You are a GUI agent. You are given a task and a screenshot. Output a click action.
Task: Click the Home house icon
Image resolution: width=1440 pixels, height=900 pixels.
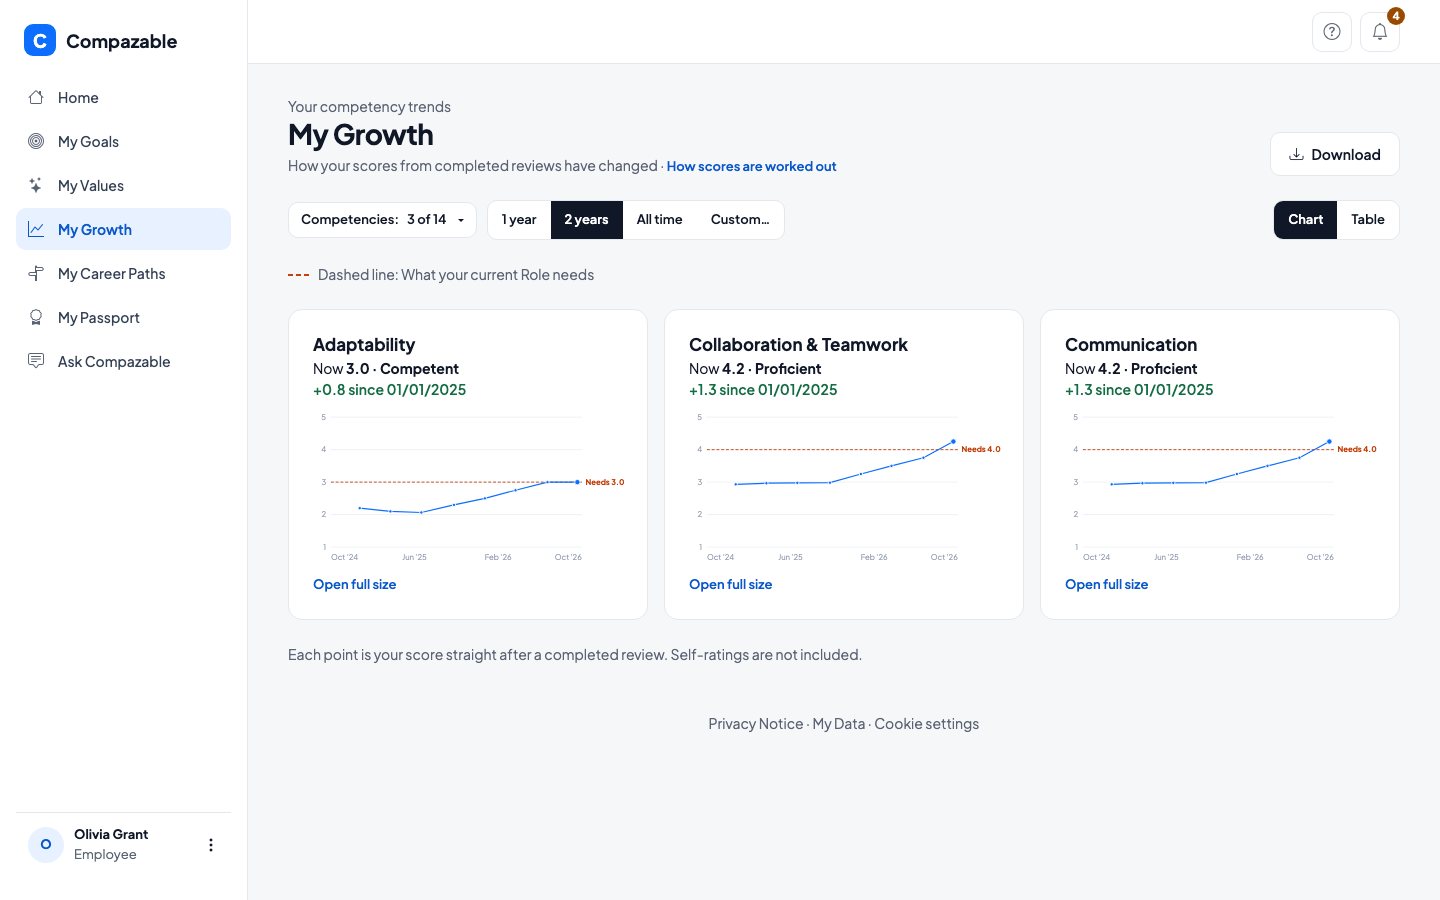point(36,98)
